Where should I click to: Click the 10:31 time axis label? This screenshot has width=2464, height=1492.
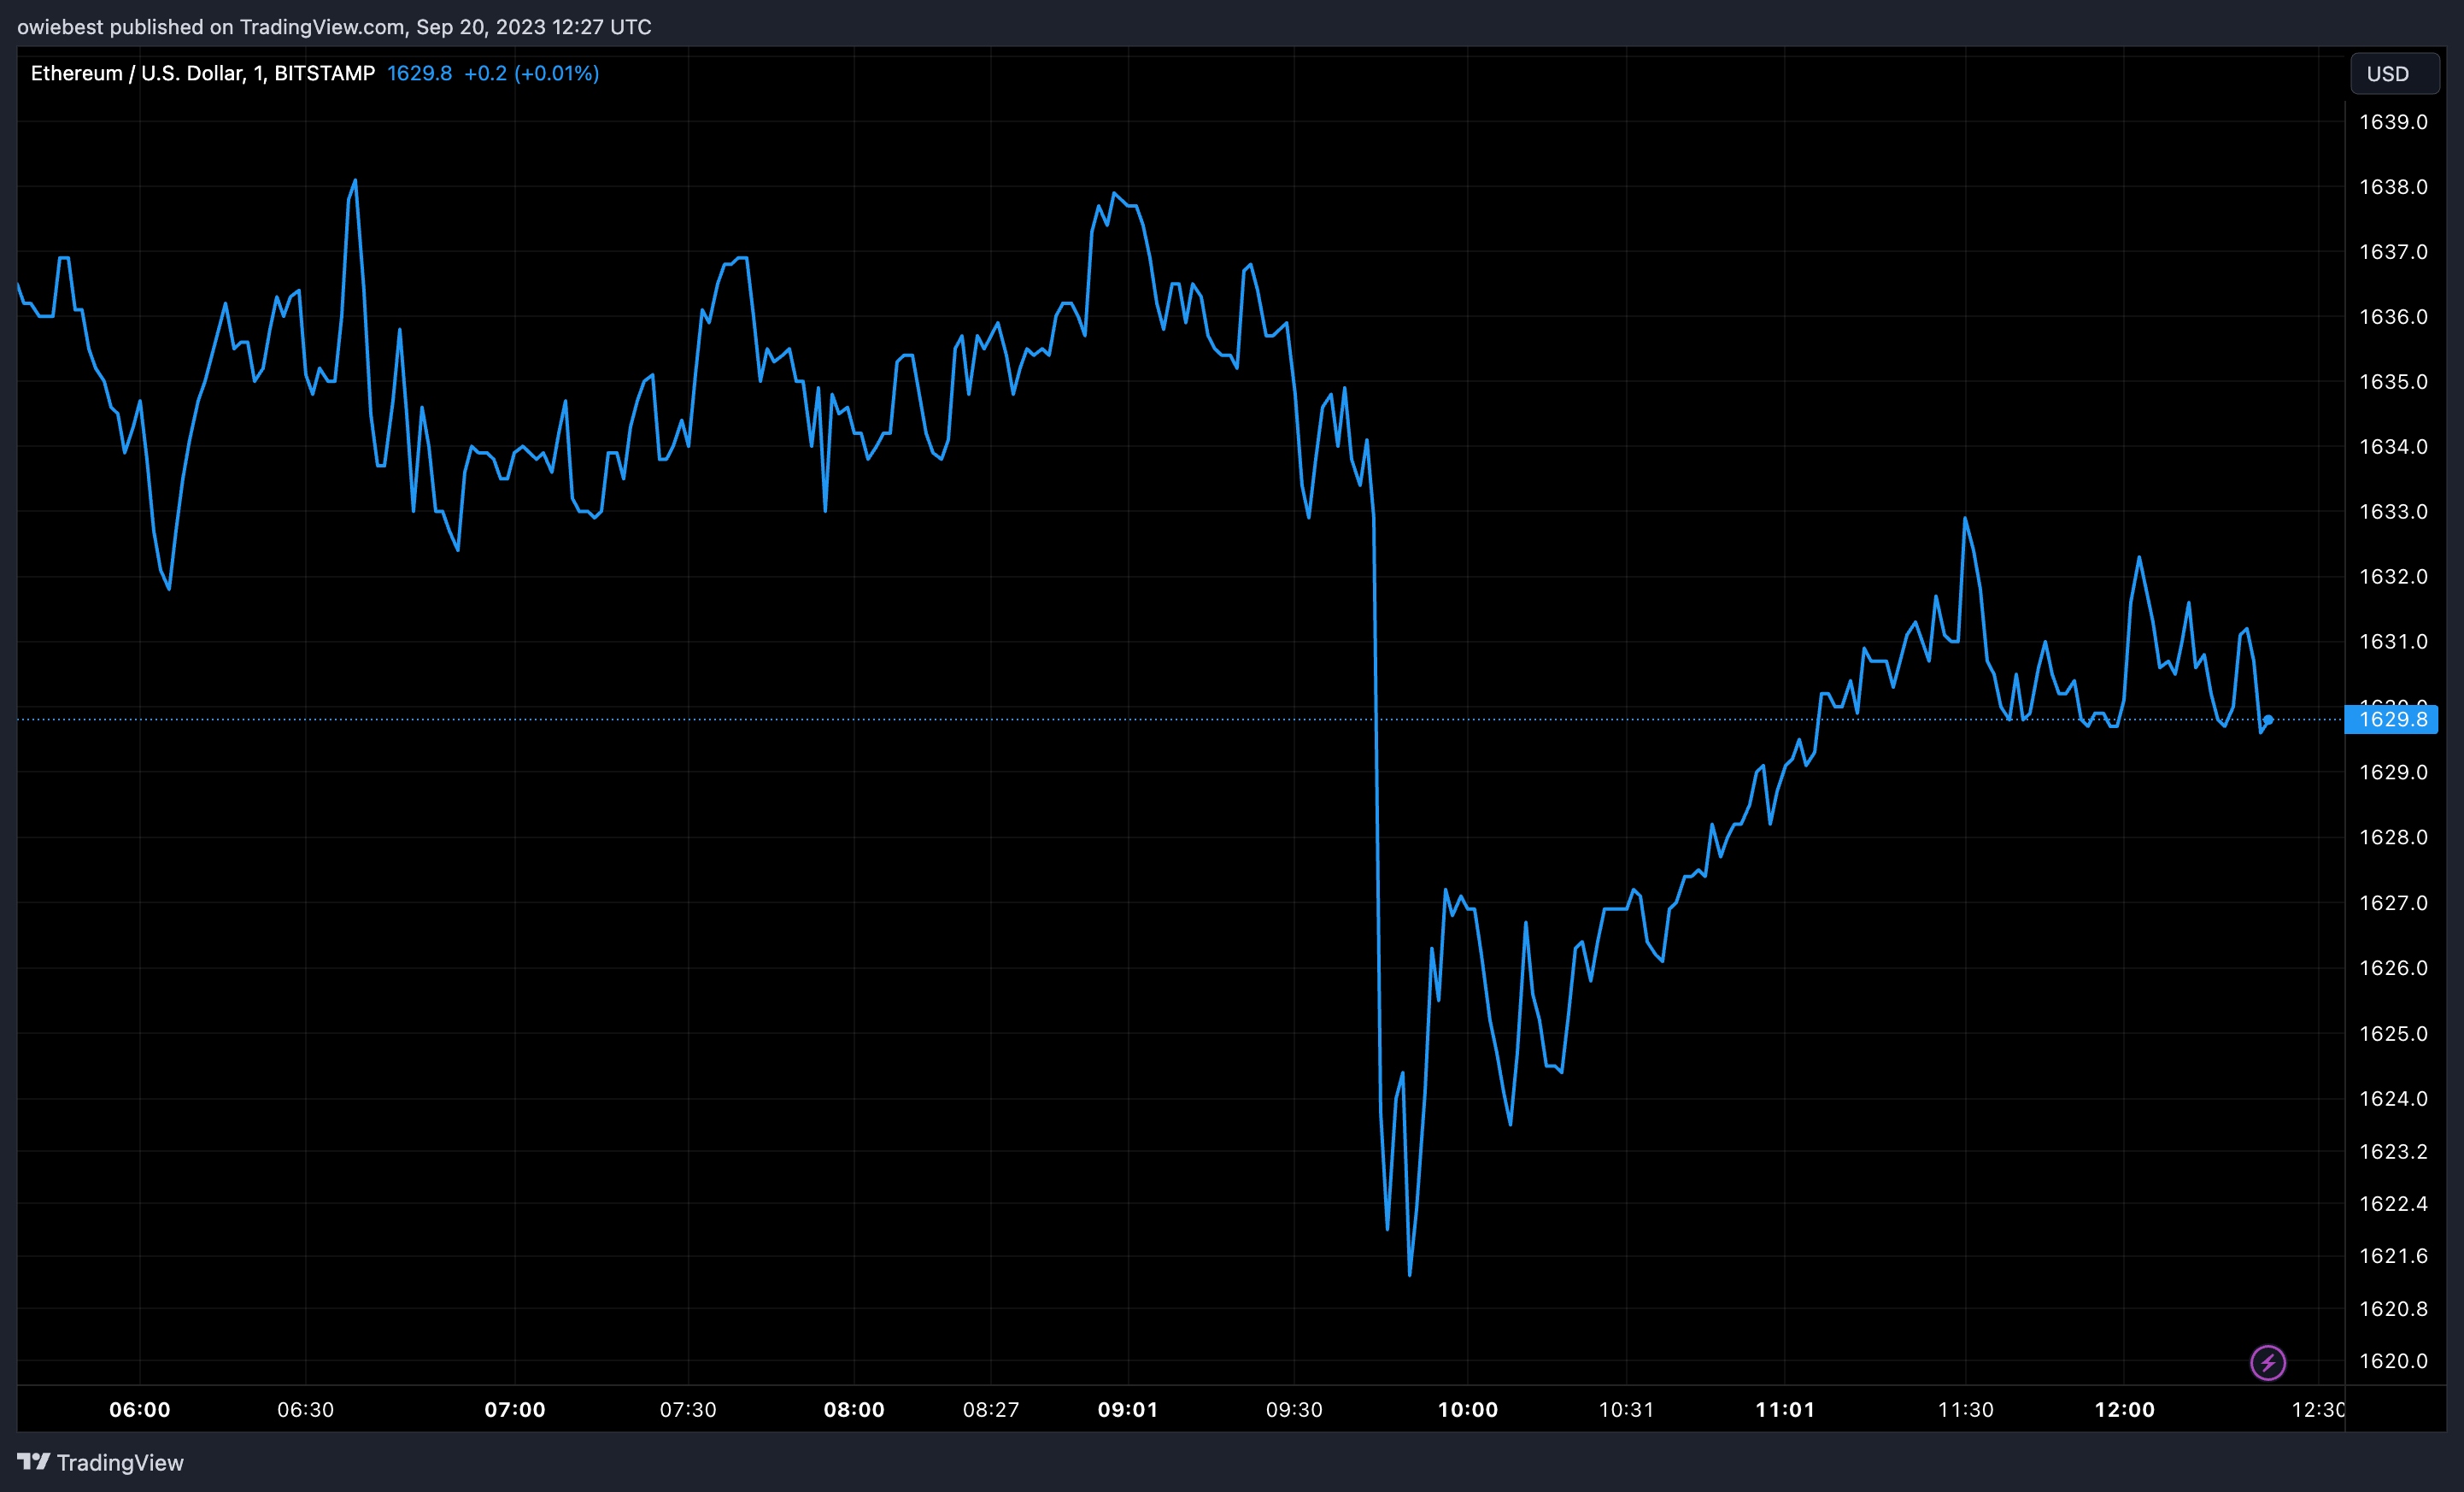[x=1626, y=1409]
